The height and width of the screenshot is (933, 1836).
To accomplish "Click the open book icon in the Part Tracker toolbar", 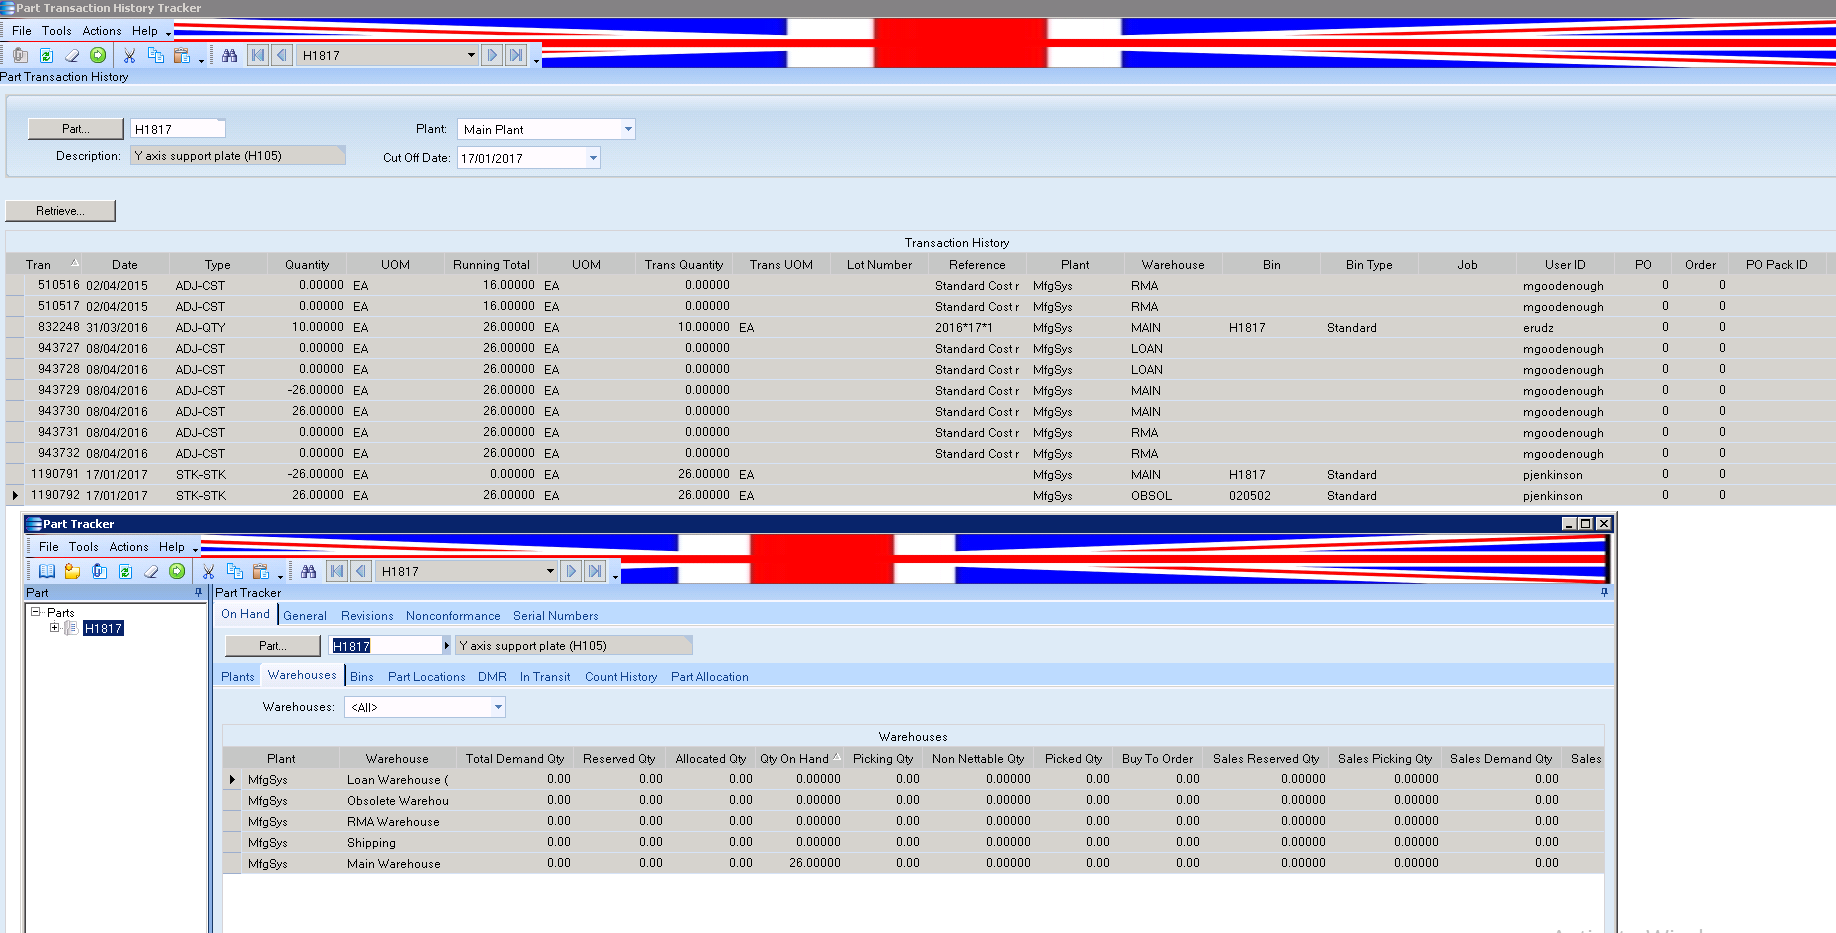I will (x=47, y=572).
